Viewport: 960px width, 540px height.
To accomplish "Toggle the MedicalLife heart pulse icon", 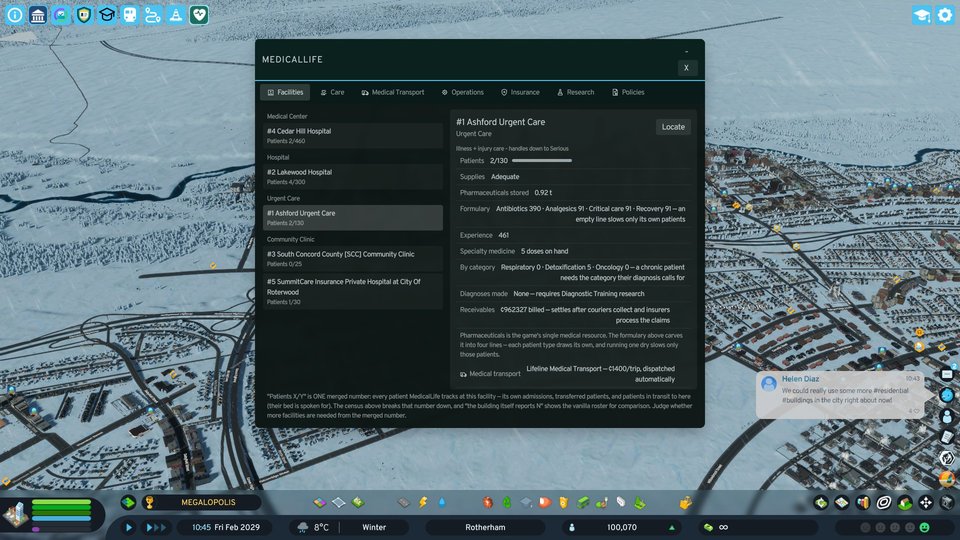I will click(x=199, y=15).
